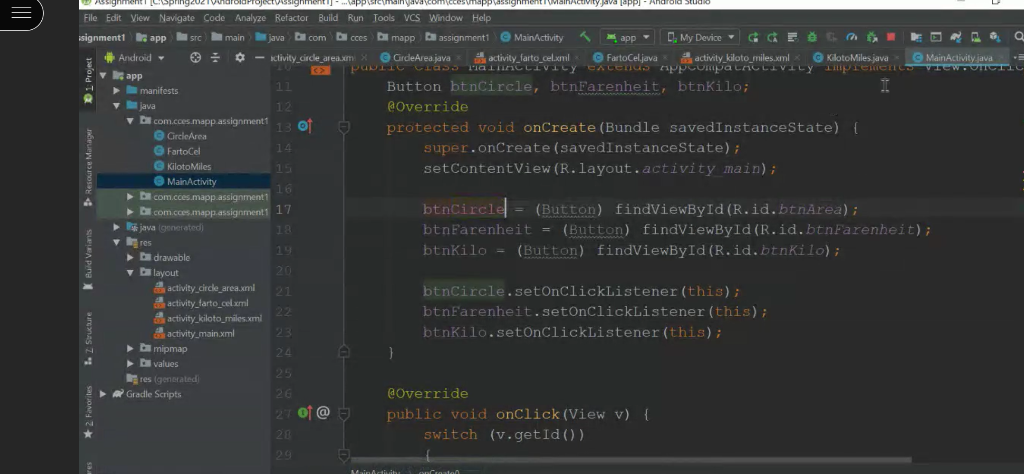Open activity_main.xml in the project tree
This screenshot has width=1024, height=474.
[x=200, y=334]
